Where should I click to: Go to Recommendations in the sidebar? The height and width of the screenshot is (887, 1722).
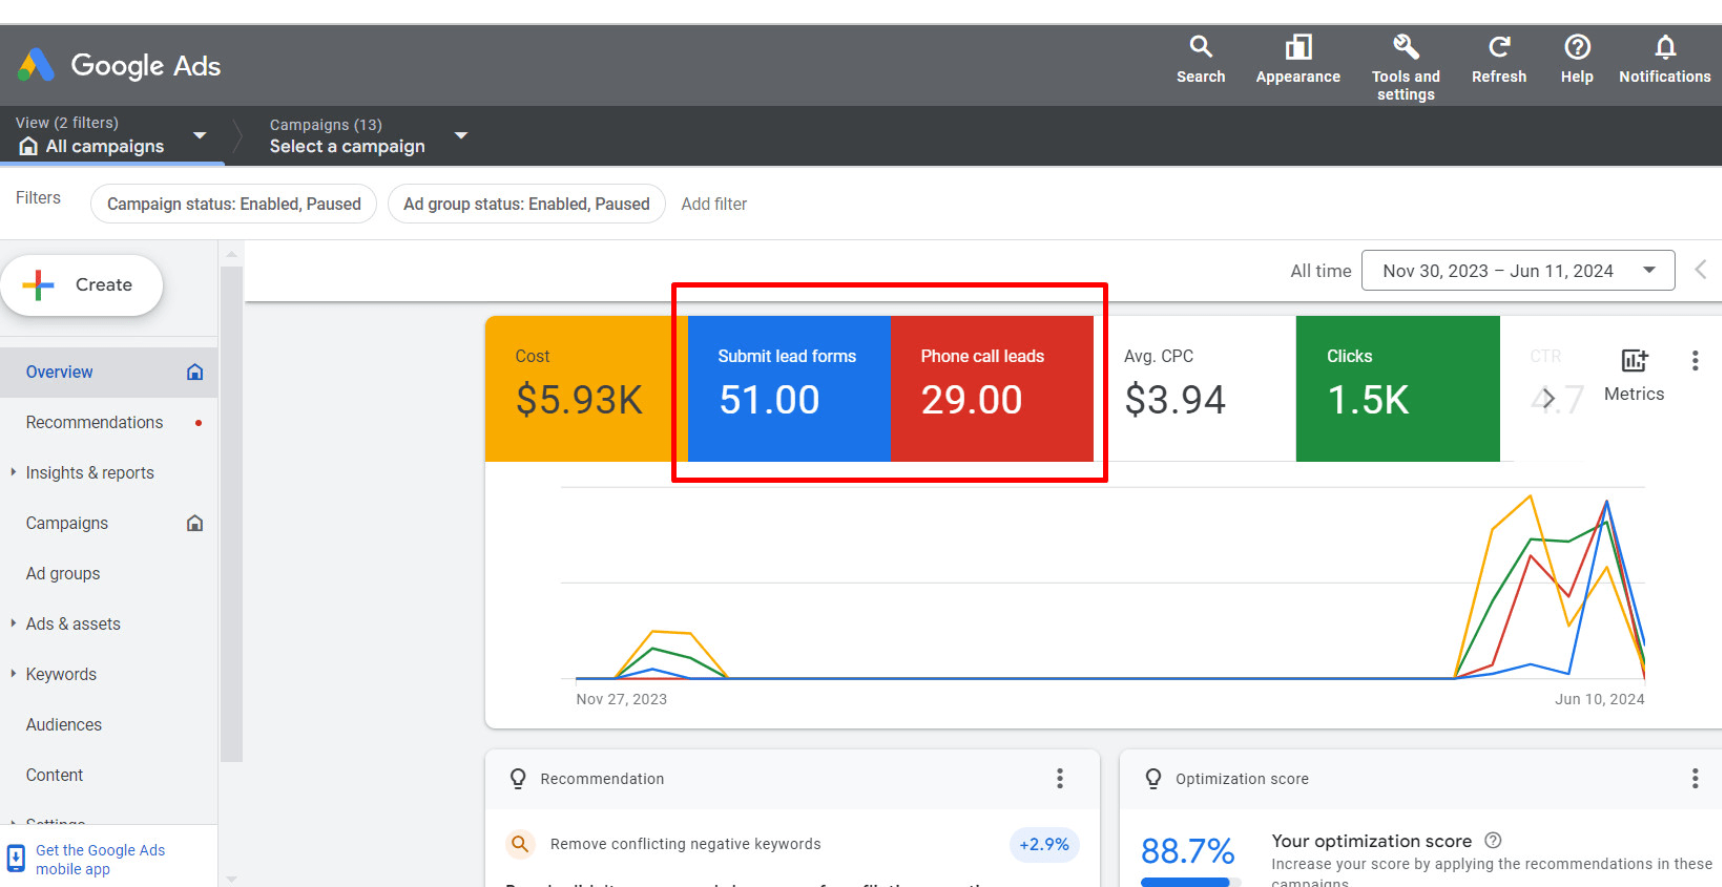[x=94, y=423]
